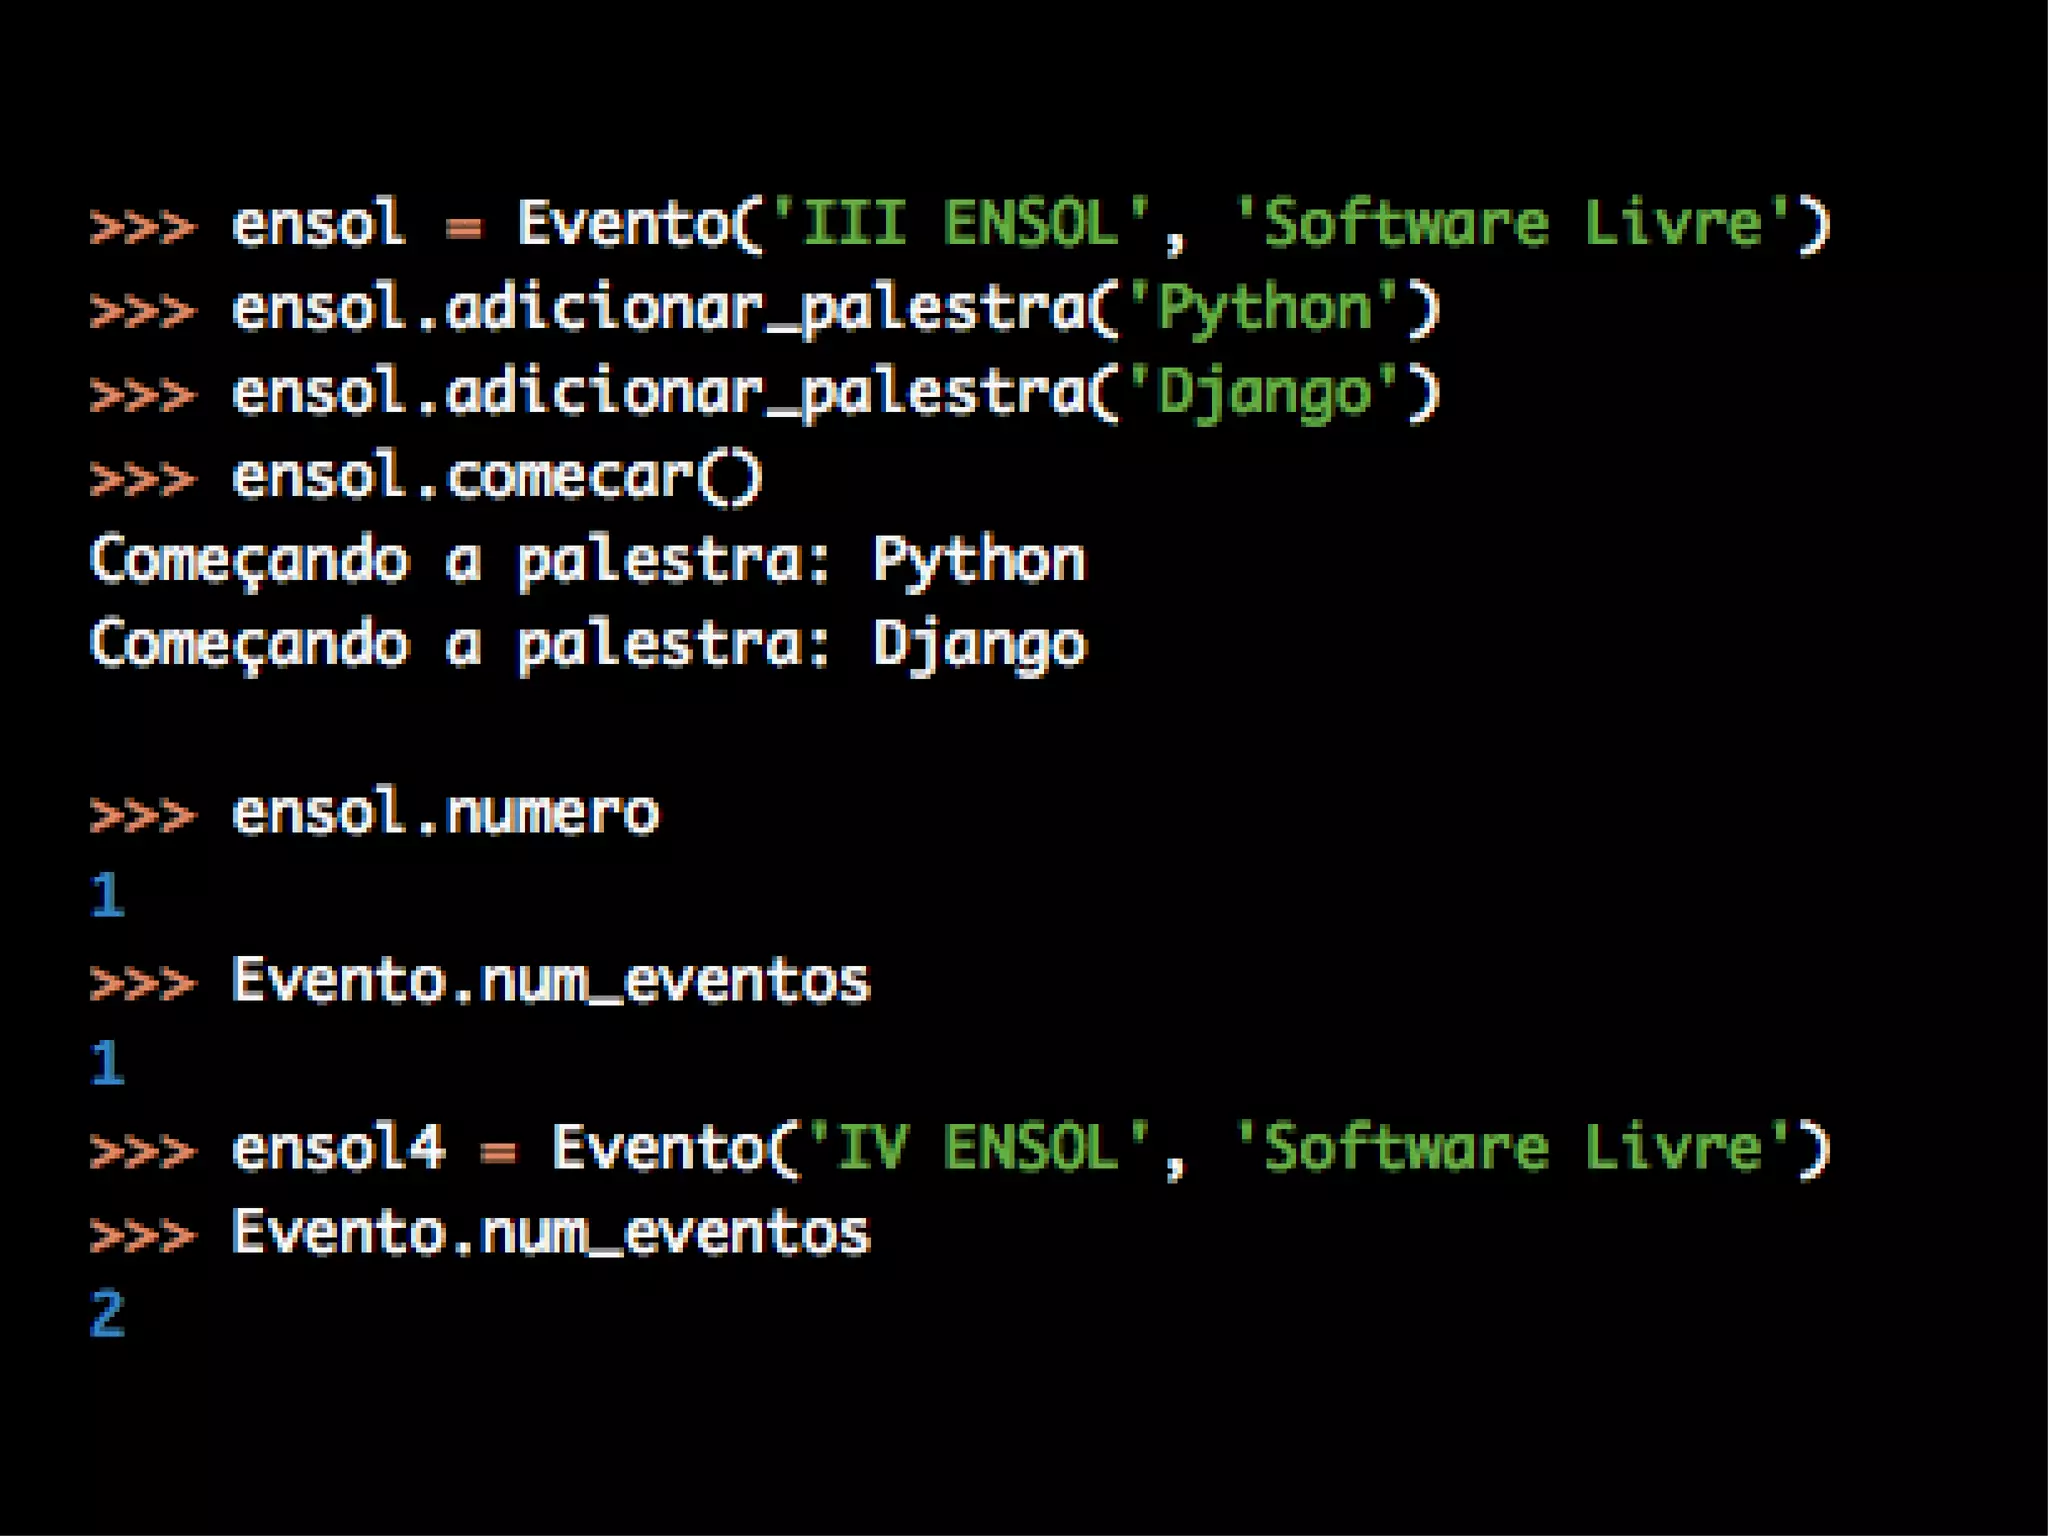The height and width of the screenshot is (1536, 2048).
Task: Click first Evento.num_eventos expression
Action: 551,980
